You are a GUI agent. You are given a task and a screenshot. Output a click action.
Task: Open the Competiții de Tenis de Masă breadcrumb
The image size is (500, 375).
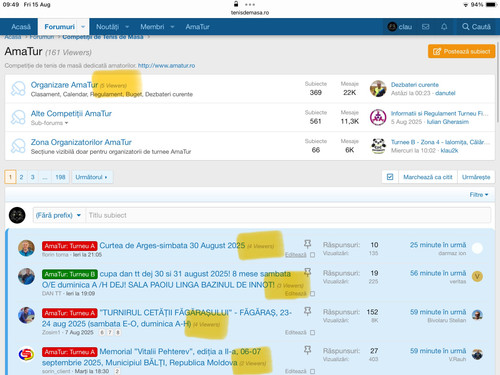[103, 37]
